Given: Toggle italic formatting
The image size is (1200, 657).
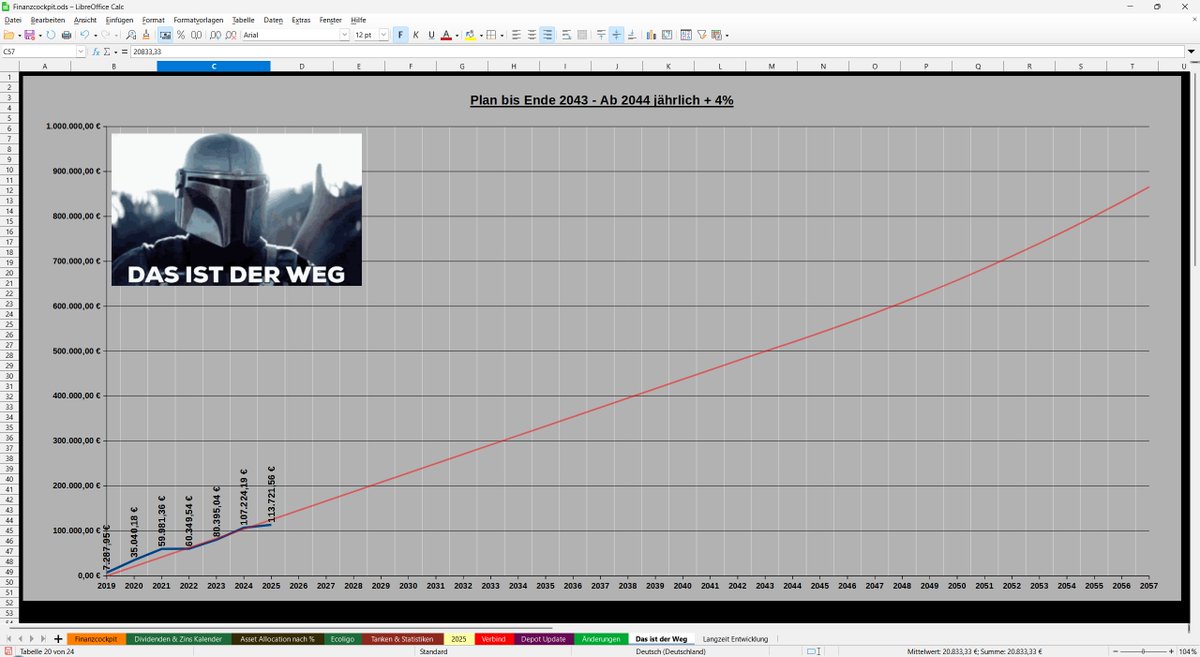Looking at the screenshot, I should [416, 35].
